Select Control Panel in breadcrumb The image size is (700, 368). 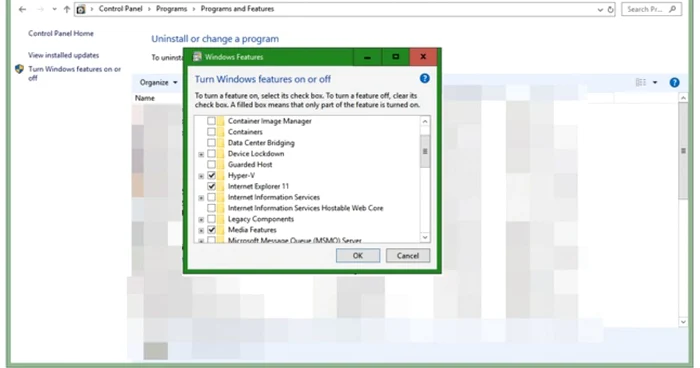click(x=121, y=9)
